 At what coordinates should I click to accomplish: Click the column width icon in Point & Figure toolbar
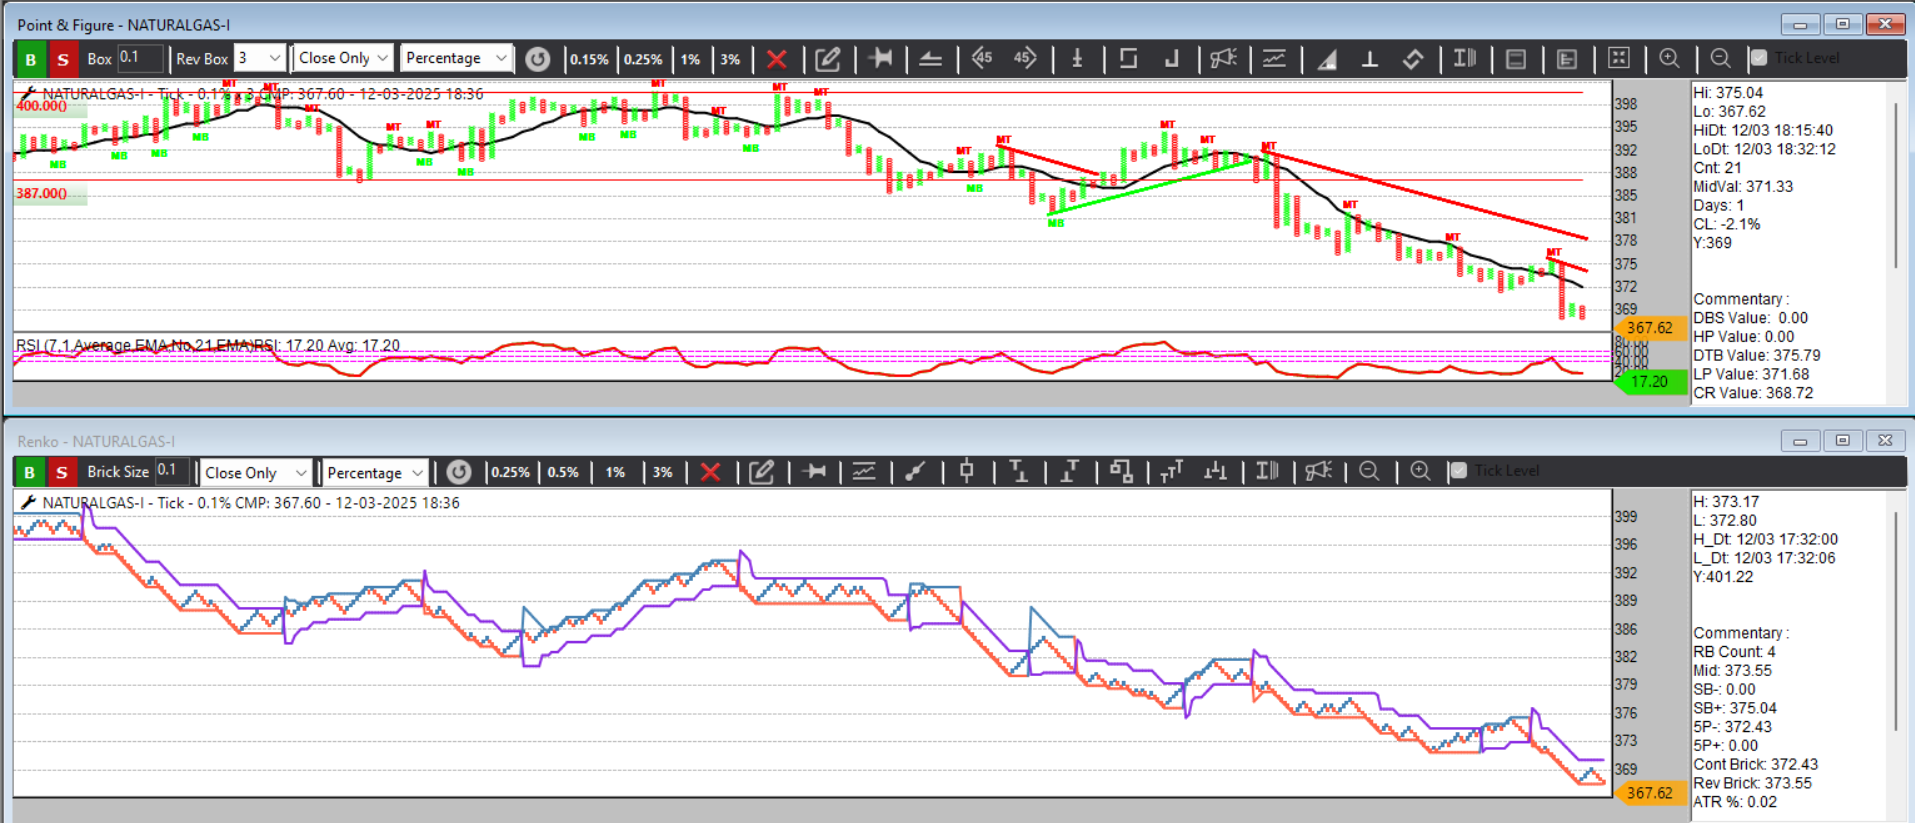pyautogui.click(x=1465, y=58)
